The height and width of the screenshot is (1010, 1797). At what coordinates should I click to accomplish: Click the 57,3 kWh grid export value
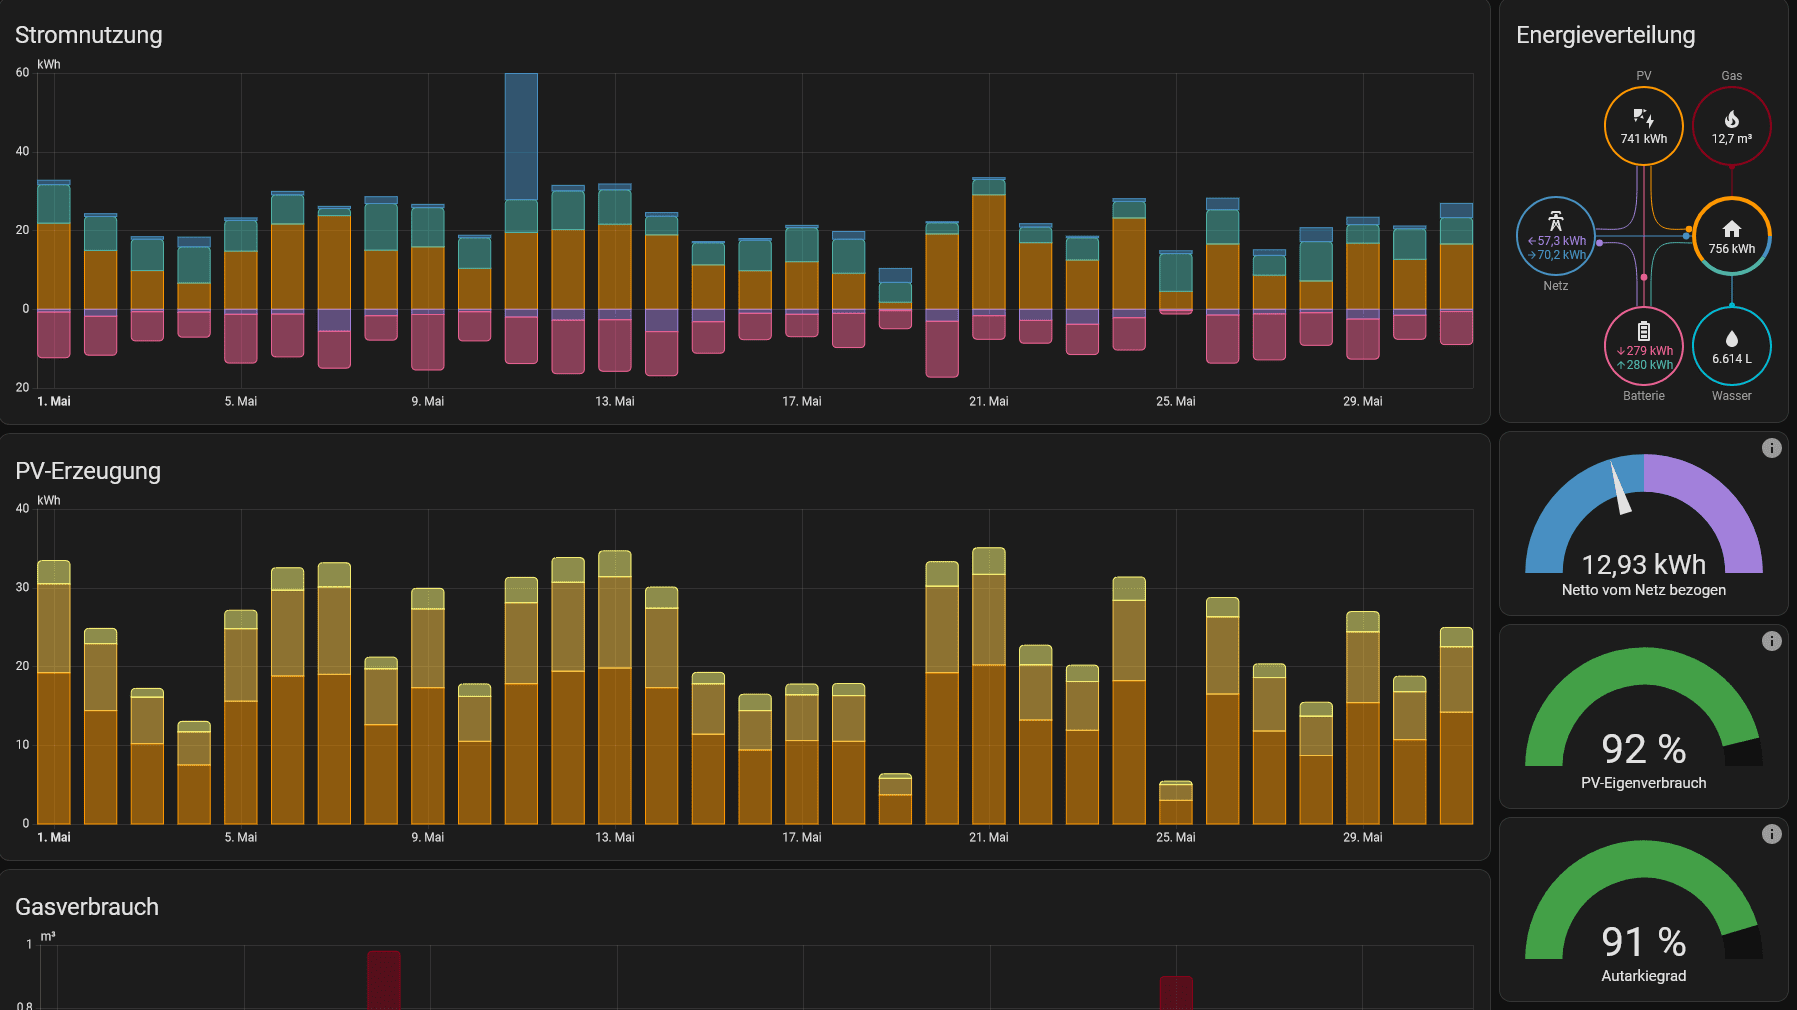[x=1557, y=241]
